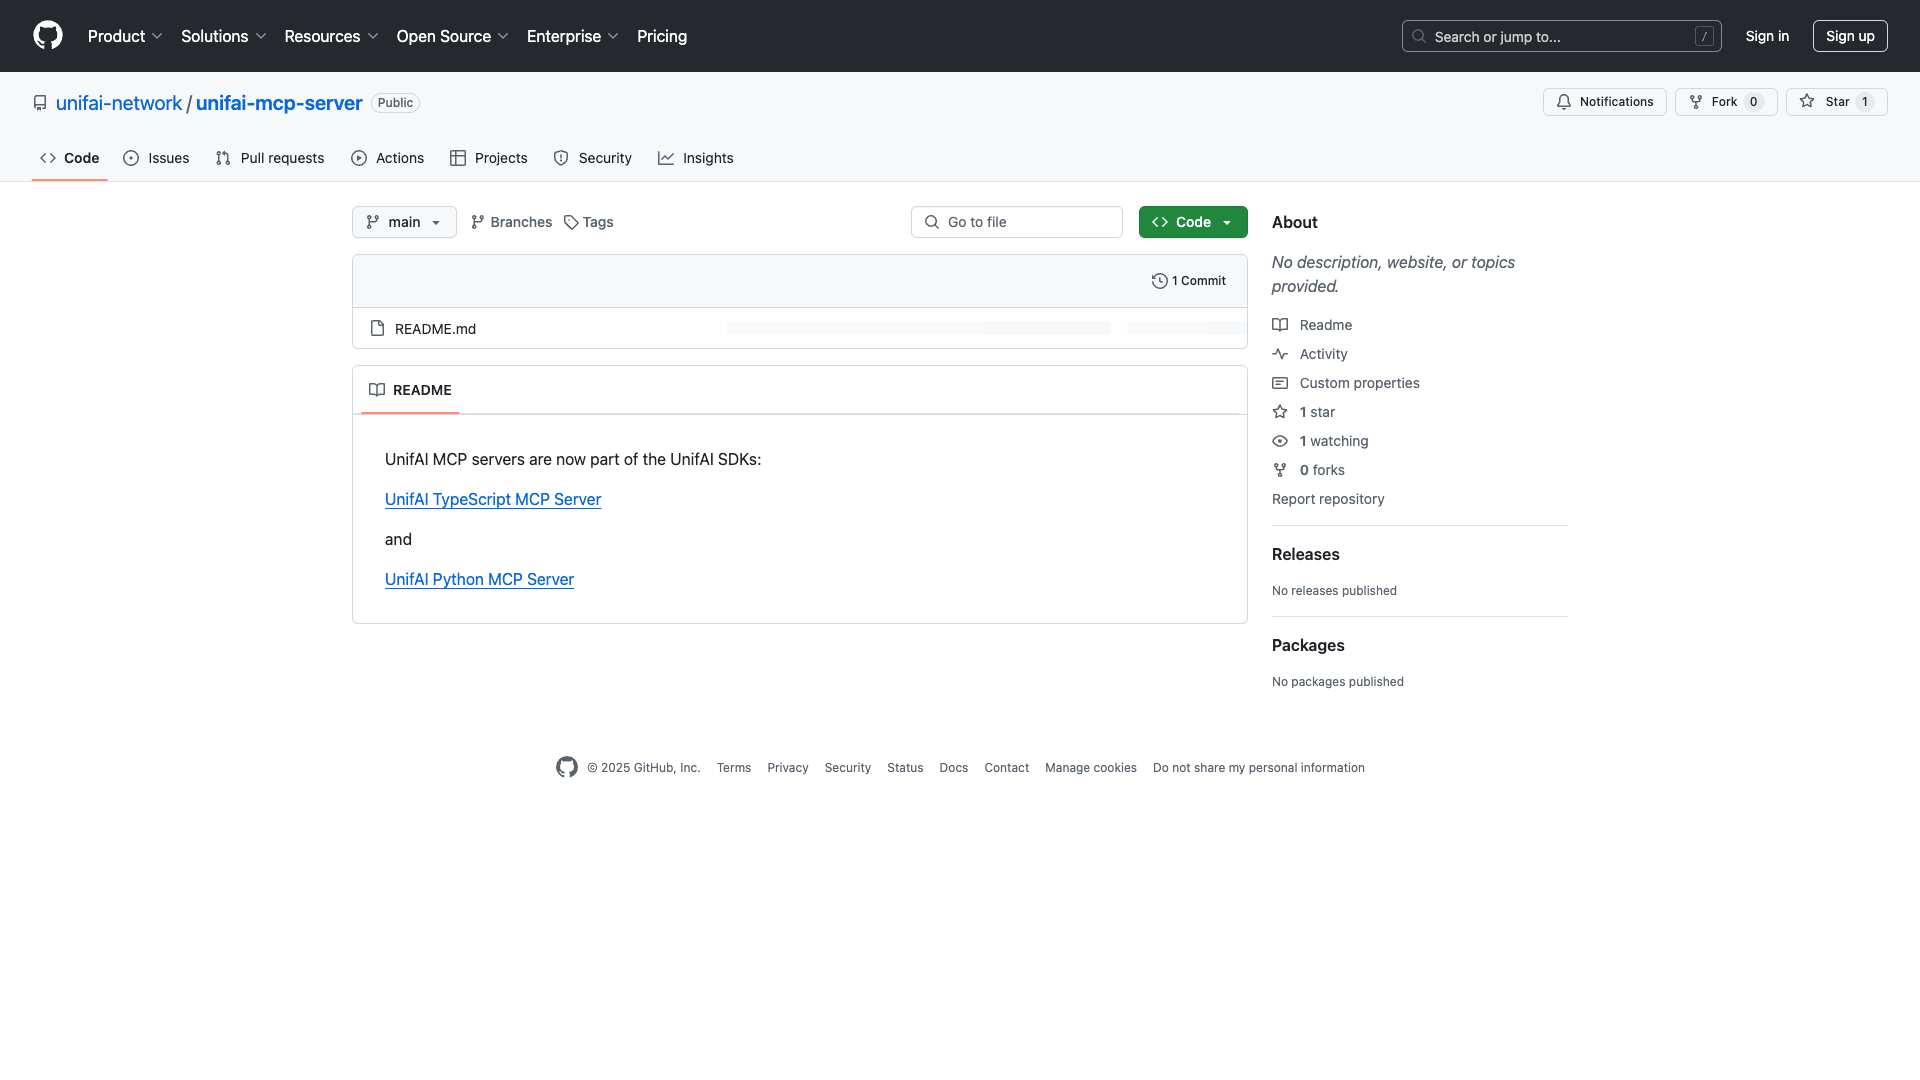Open UnifAI TypeScript MCP Server link
This screenshot has width=1920, height=1080.
point(493,500)
